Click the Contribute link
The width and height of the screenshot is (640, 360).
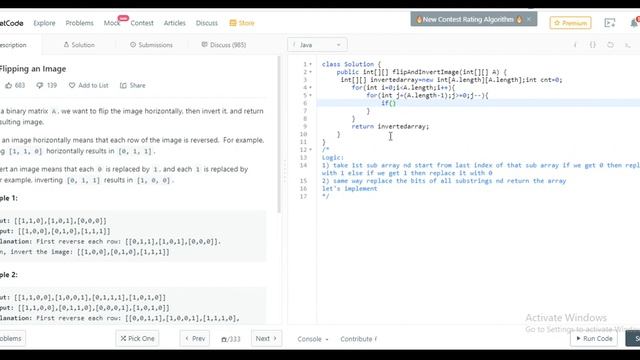point(359,339)
